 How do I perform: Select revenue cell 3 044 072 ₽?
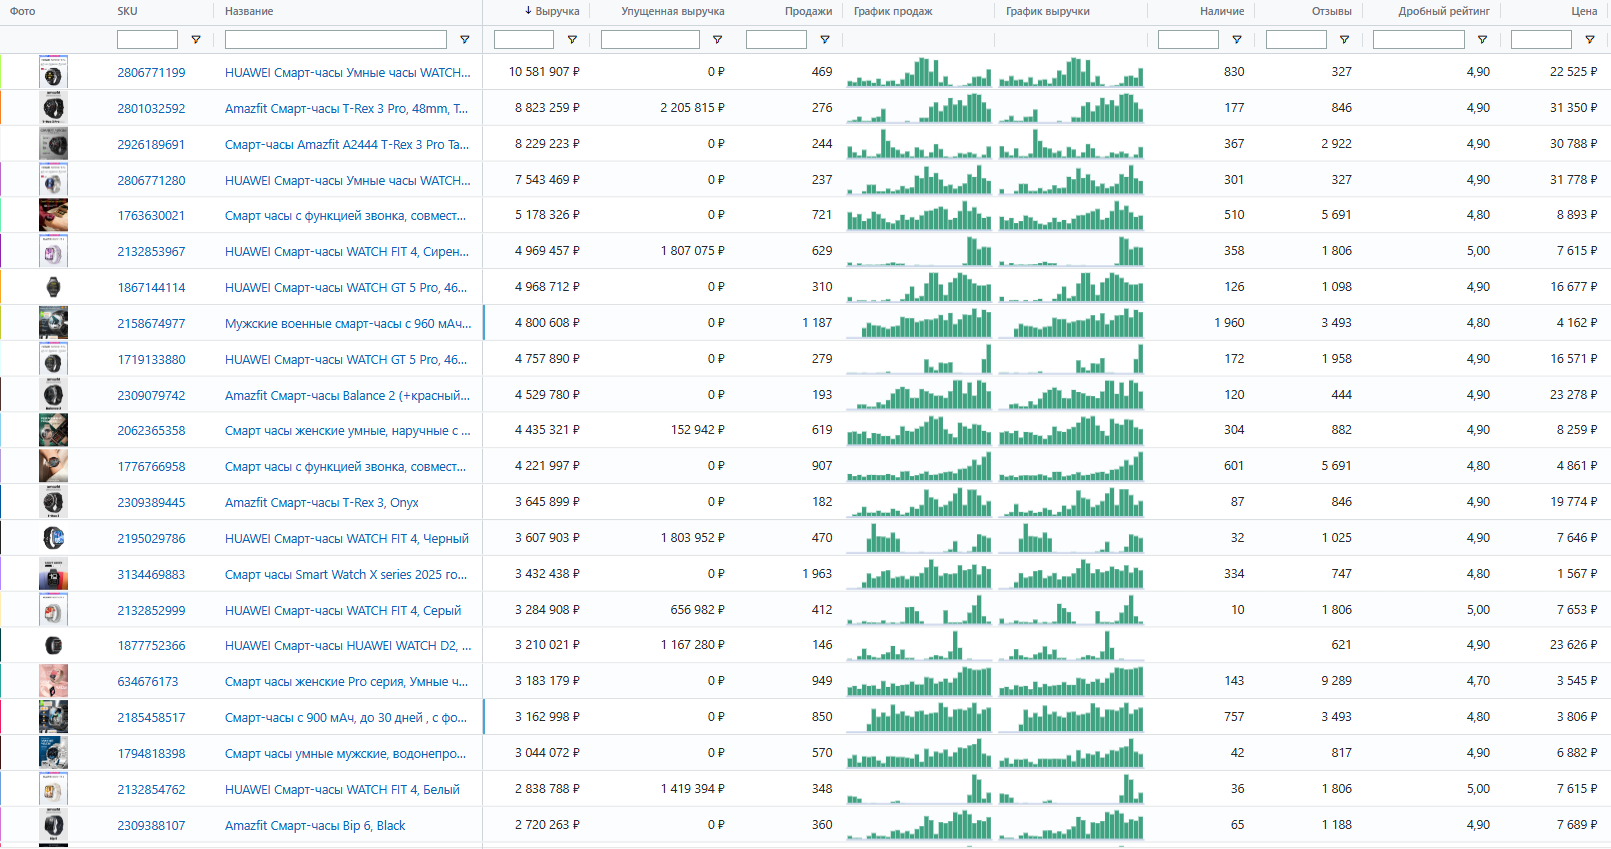[x=547, y=753]
